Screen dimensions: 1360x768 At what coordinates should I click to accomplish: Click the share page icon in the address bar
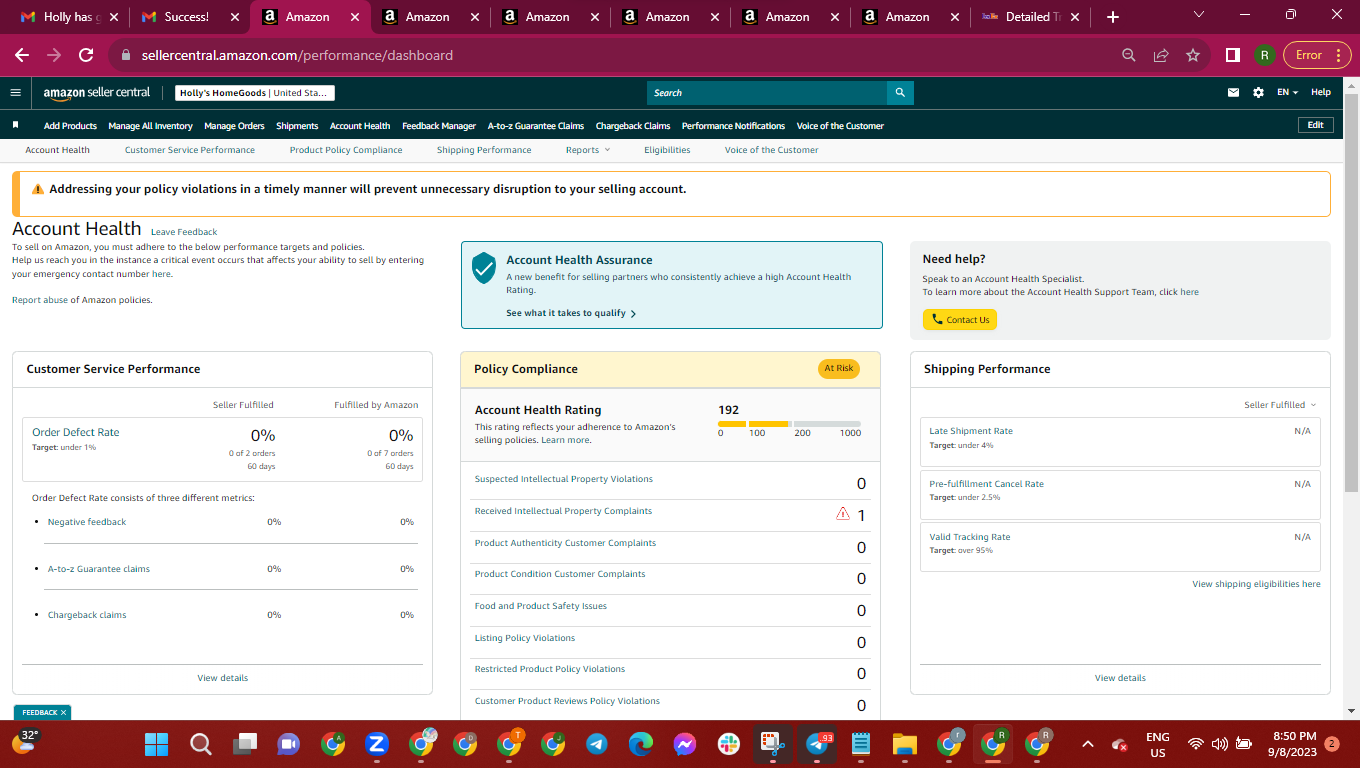tap(1161, 55)
